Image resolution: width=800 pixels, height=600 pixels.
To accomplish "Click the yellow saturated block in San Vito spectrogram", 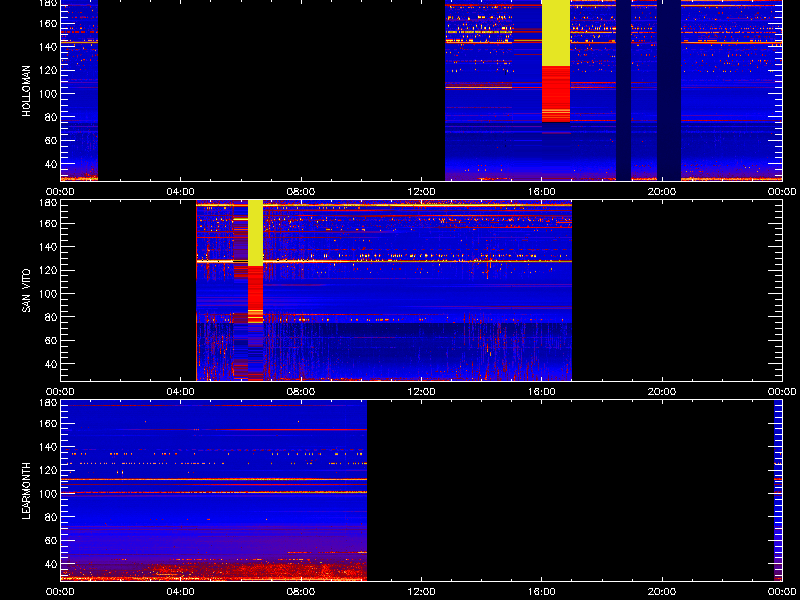I will point(255,233).
